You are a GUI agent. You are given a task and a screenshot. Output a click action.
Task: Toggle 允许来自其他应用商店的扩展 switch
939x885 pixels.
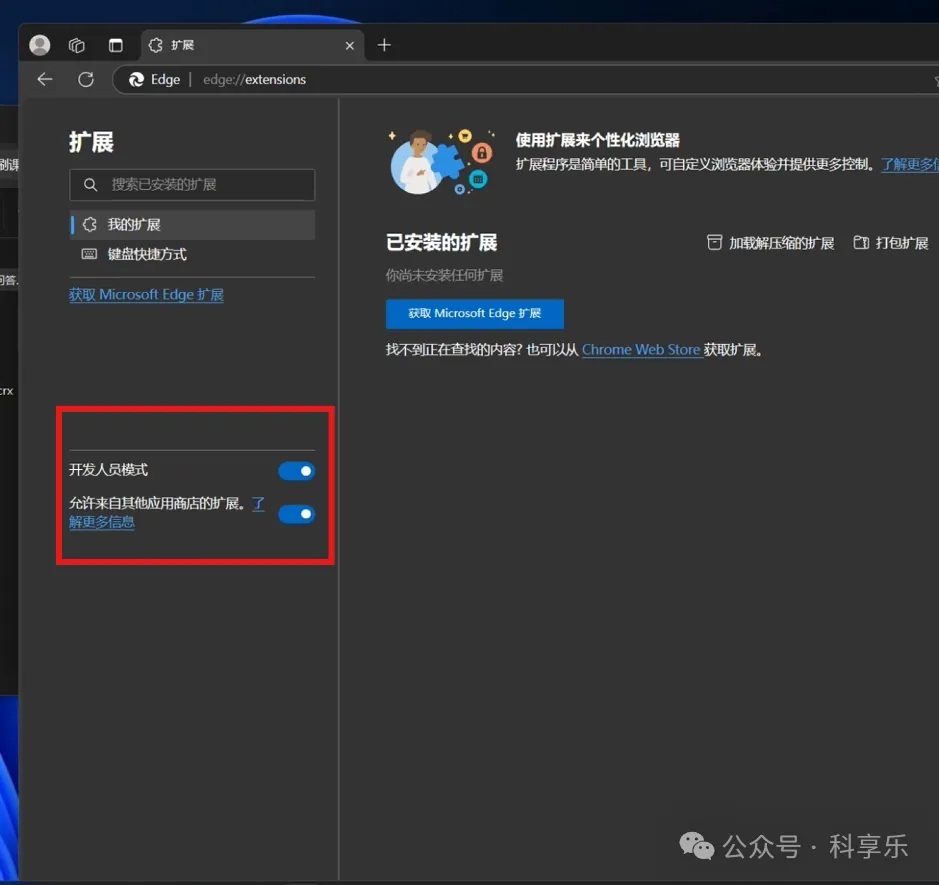point(296,514)
